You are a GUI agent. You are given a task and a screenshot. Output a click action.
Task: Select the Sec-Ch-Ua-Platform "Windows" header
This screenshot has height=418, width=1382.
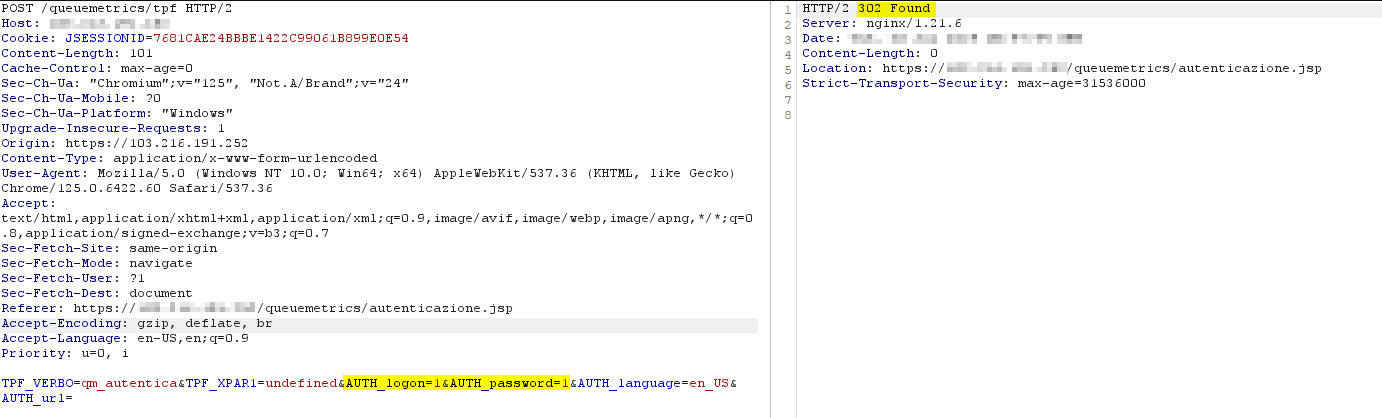coord(117,113)
